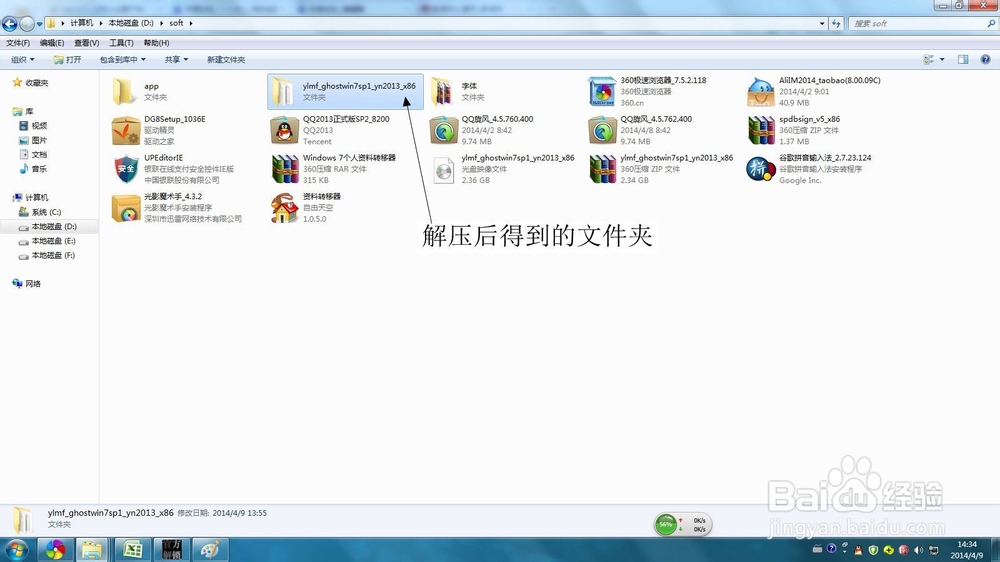Click the refresh address bar icon
Image resolution: width=1000 pixels, height=562 pixels.
tap(836, 23)
